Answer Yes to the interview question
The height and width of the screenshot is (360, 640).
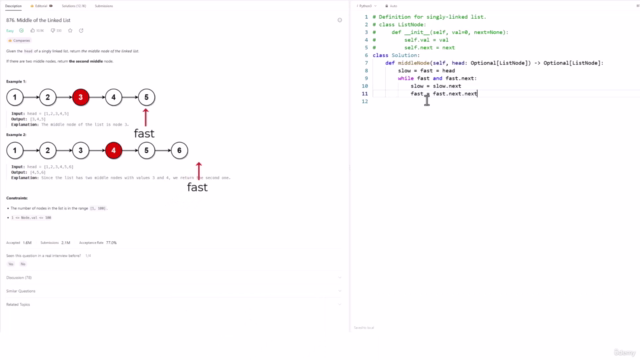pos(11,264)
